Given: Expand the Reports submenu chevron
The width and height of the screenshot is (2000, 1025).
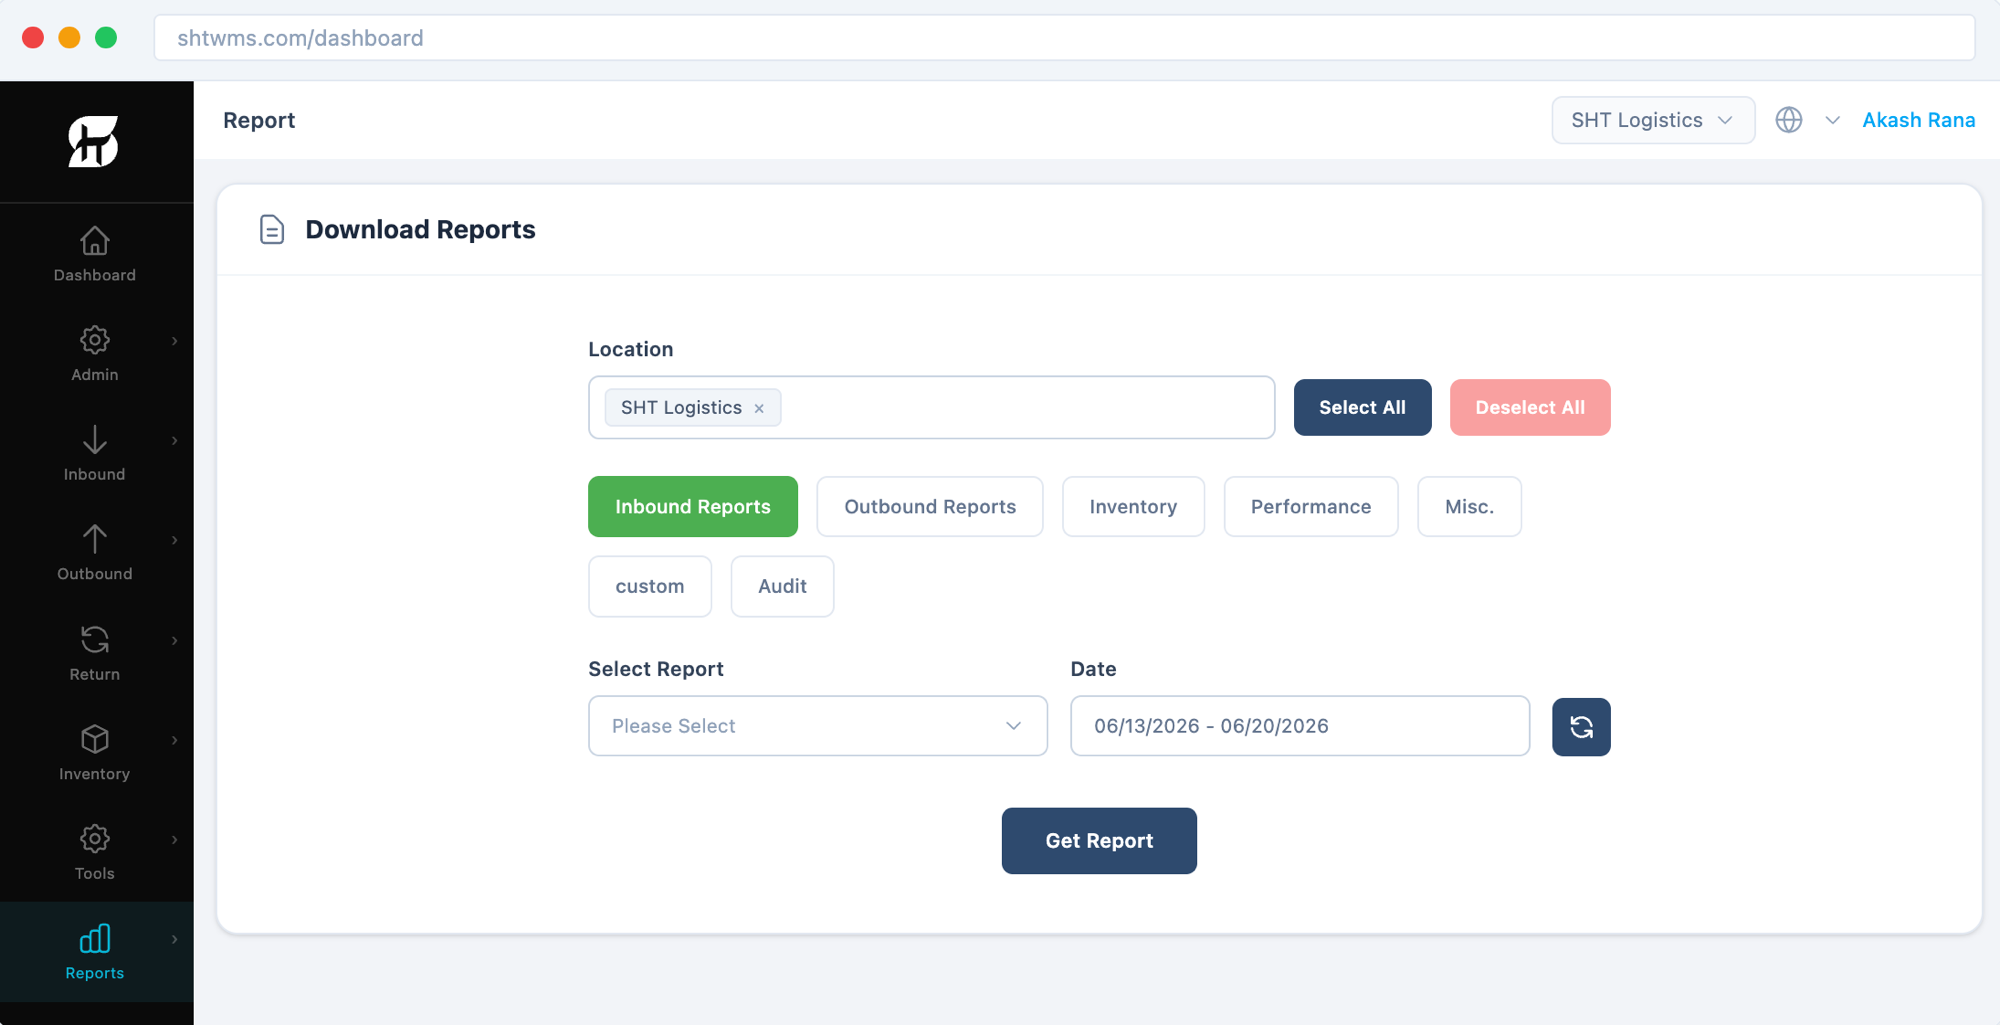Looking at the screenshot, I should (x=175, y=939).
